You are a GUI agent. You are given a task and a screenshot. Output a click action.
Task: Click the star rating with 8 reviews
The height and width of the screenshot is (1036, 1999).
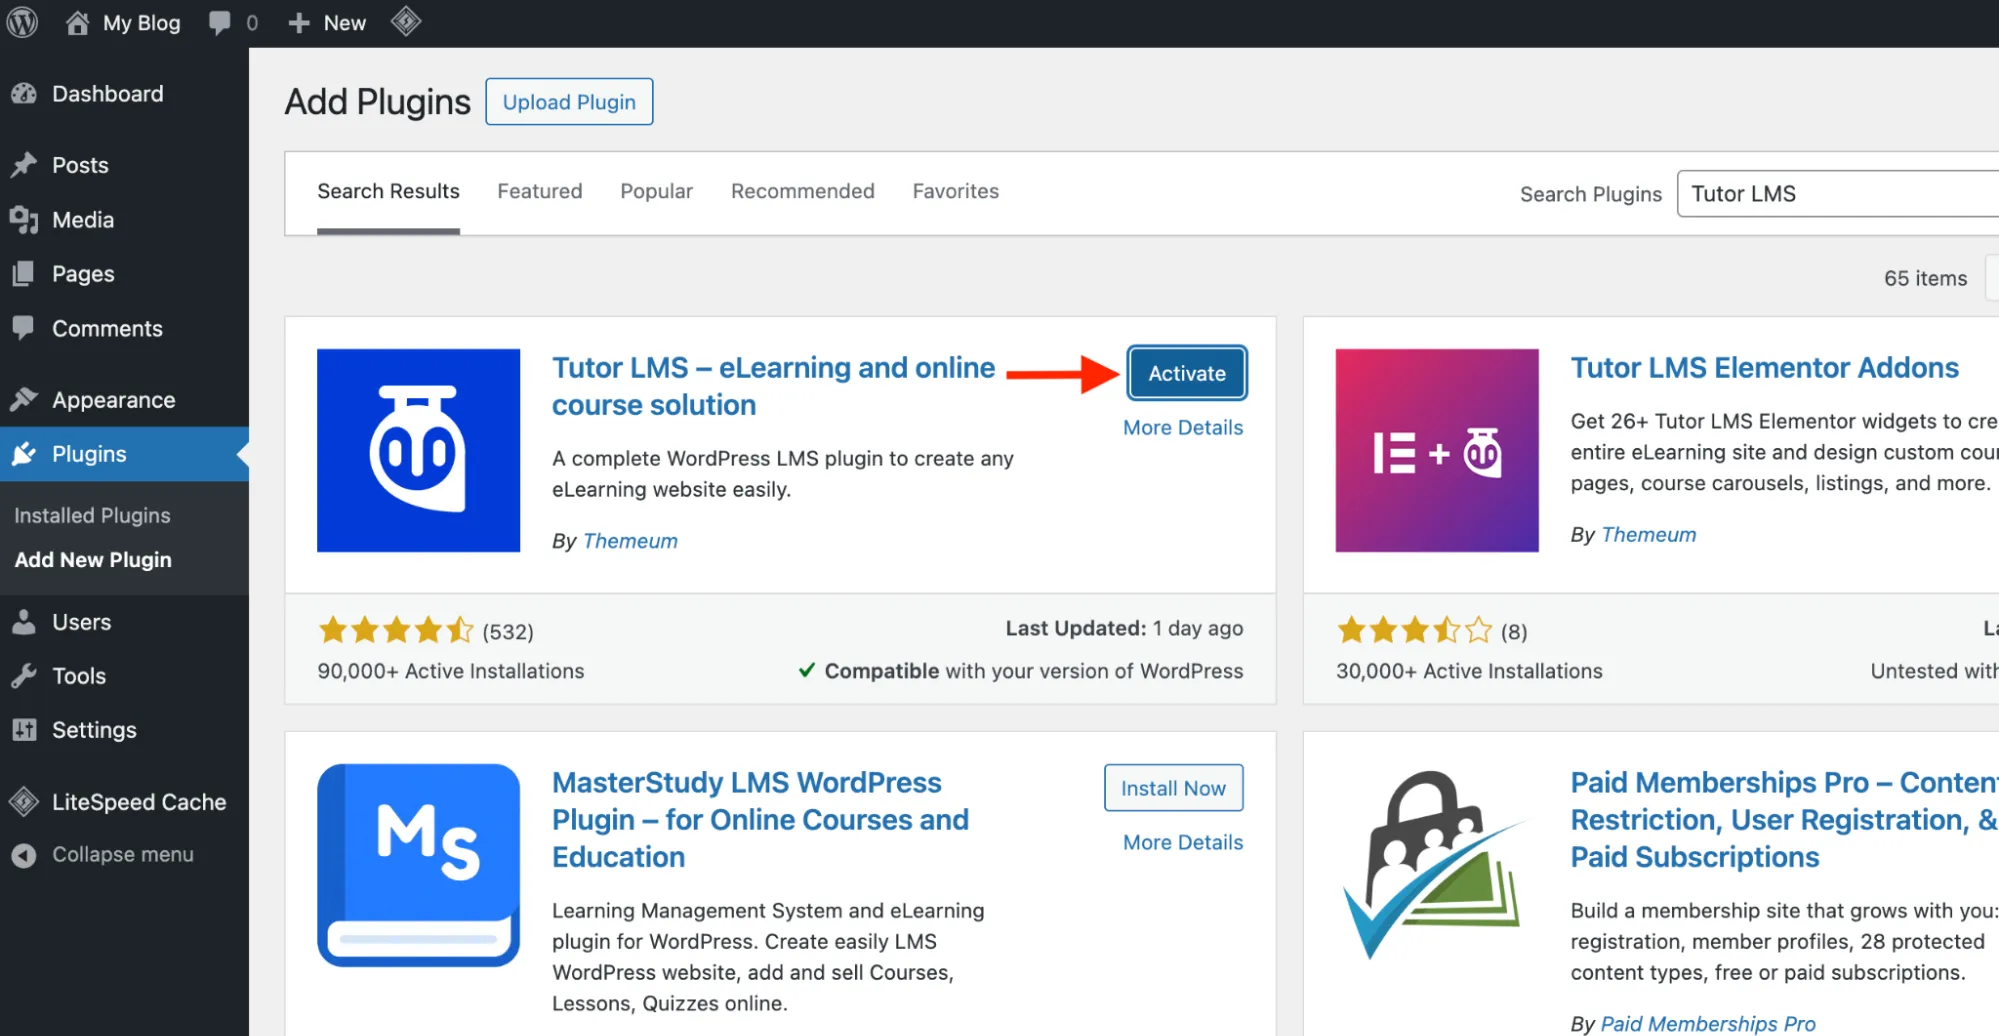pos(1414,630)
